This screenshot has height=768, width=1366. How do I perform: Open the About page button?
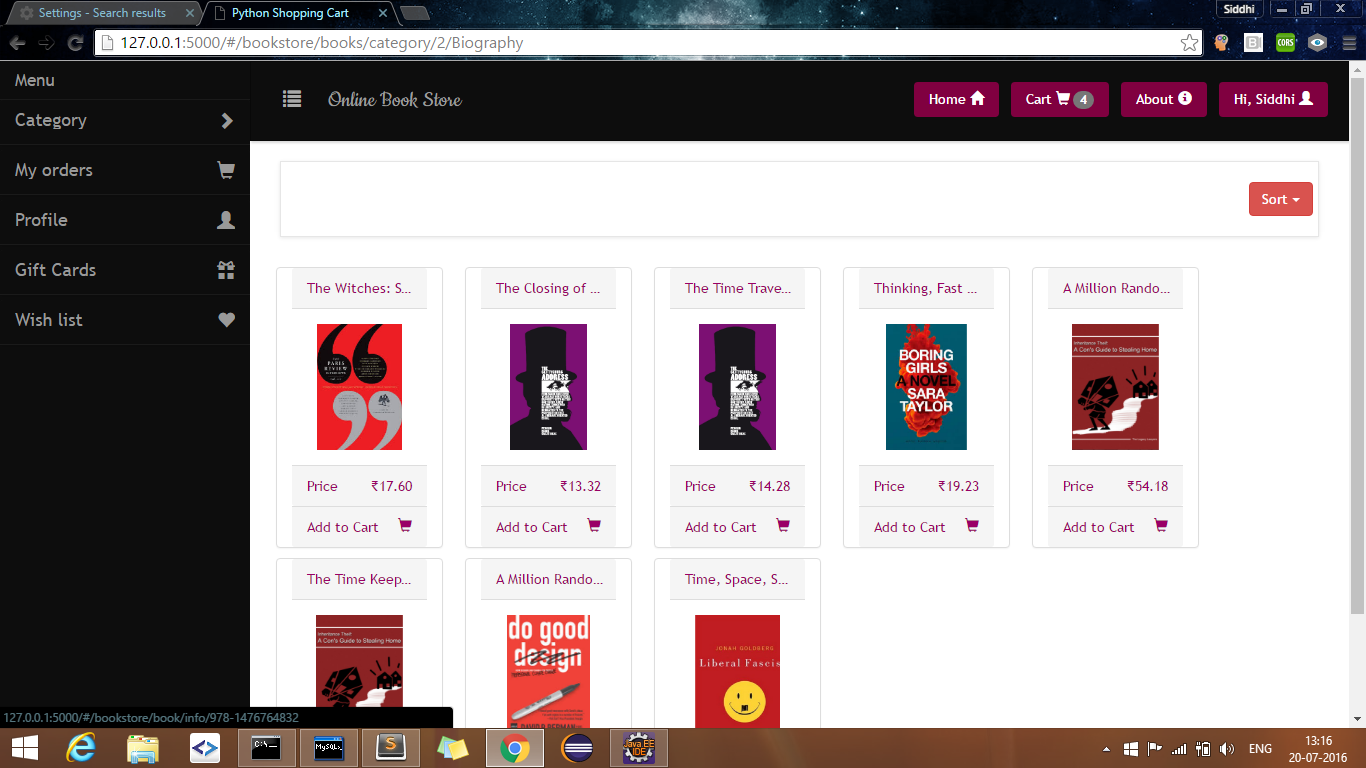1163,99
